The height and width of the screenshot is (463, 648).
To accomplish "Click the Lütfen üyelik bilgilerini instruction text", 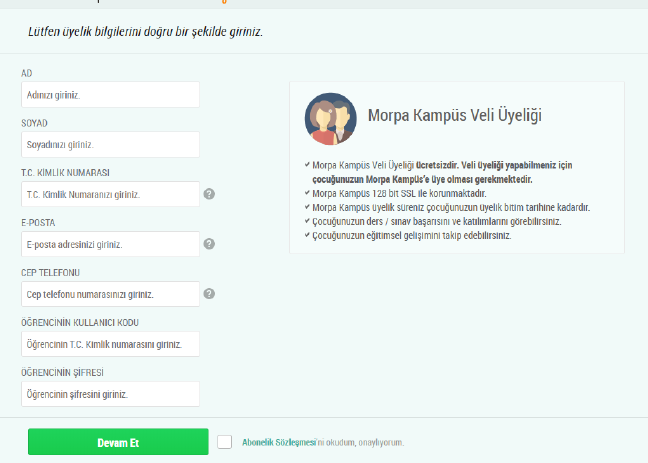I will tap(145, 32).
